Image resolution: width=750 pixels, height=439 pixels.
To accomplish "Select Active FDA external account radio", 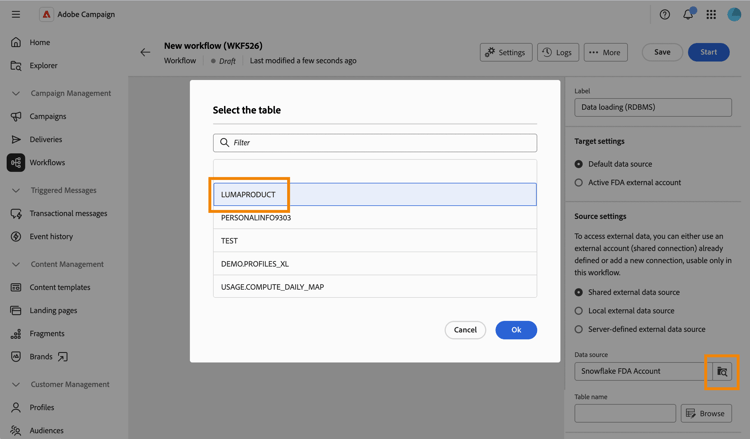I will pos(578,183).
